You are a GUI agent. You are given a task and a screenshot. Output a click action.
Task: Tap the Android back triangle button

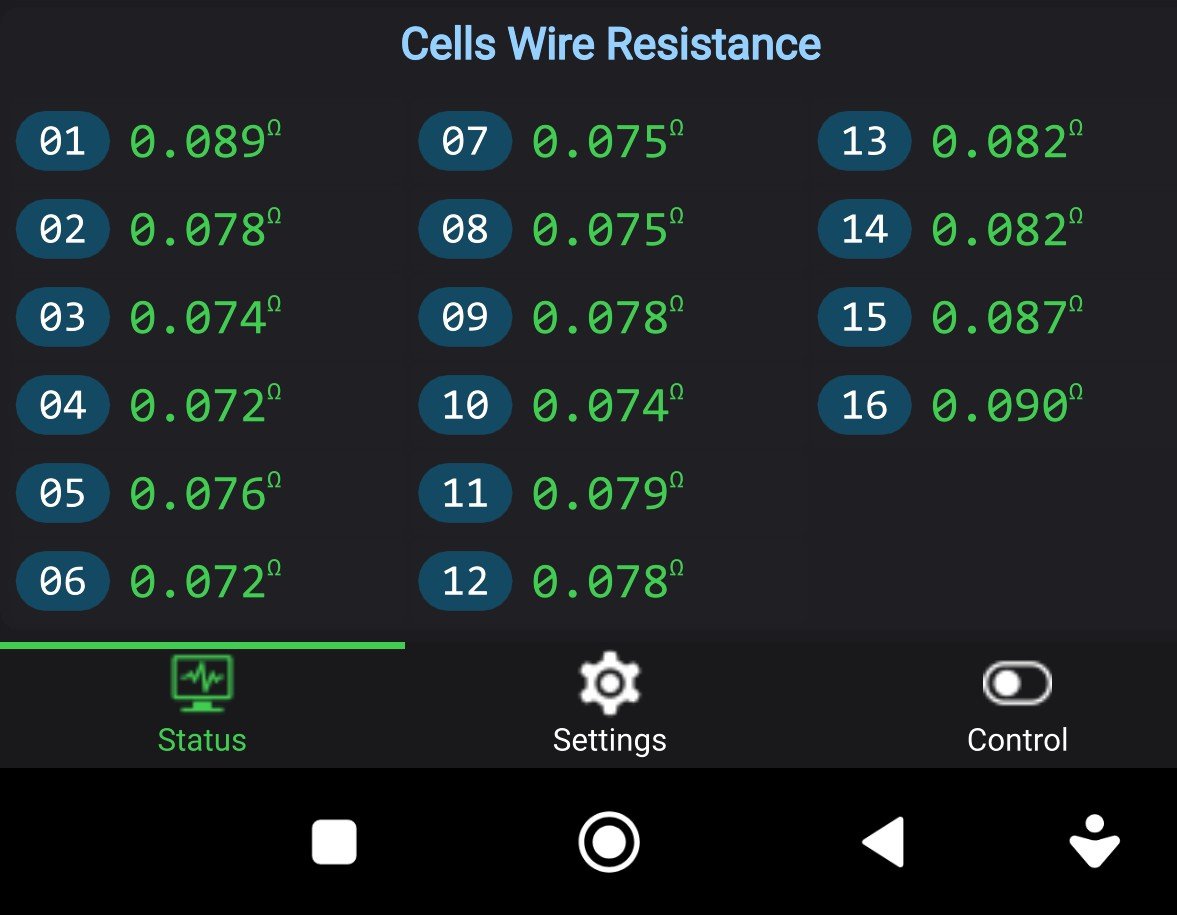884,842
